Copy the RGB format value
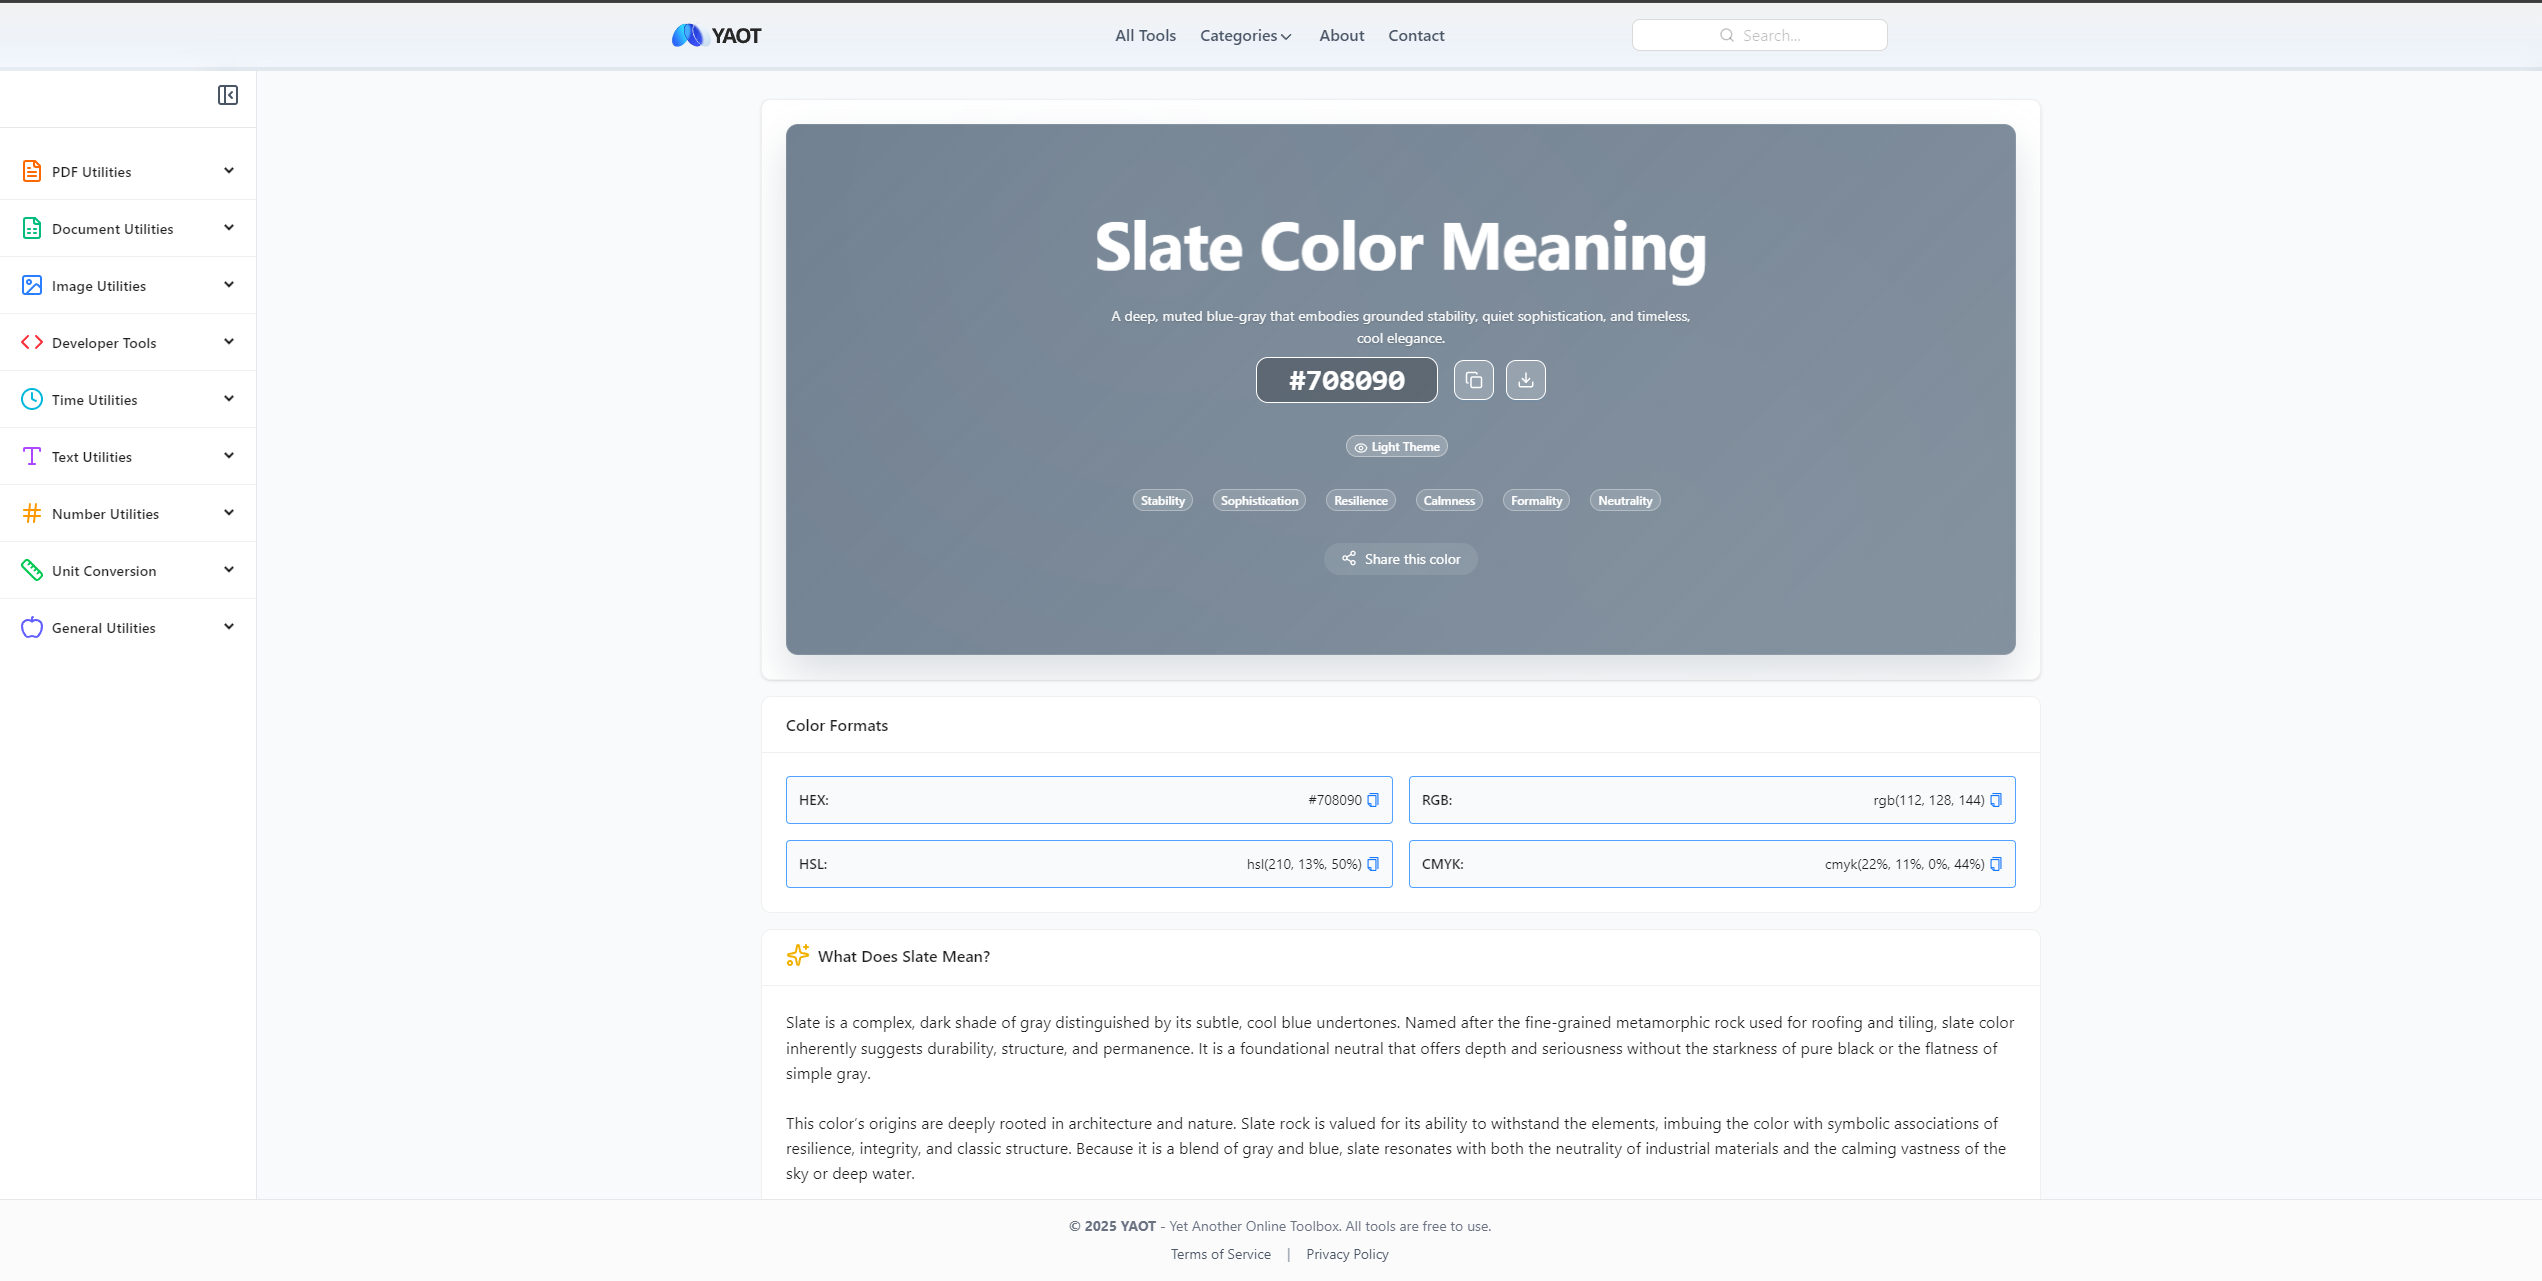This screenshot has height=1281, width=2542. [1996, 800]
